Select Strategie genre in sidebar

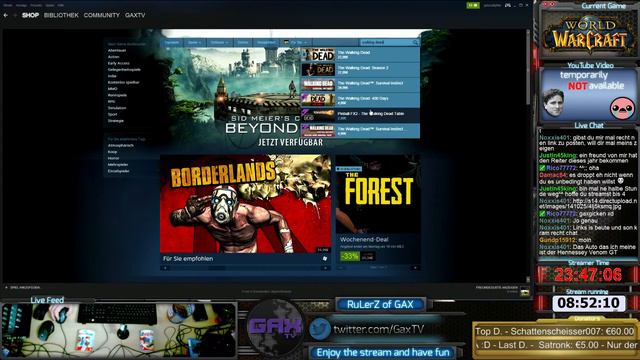coord(116,121)
